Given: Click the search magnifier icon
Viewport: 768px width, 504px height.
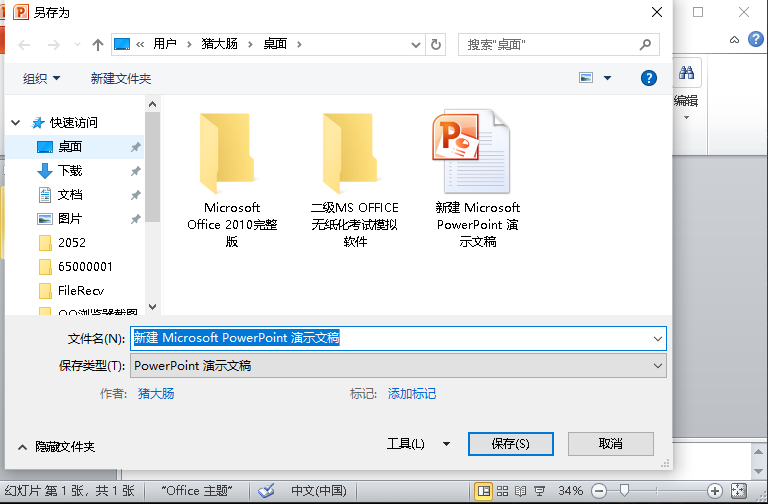Looking at the screenshot, I should 646,45.
